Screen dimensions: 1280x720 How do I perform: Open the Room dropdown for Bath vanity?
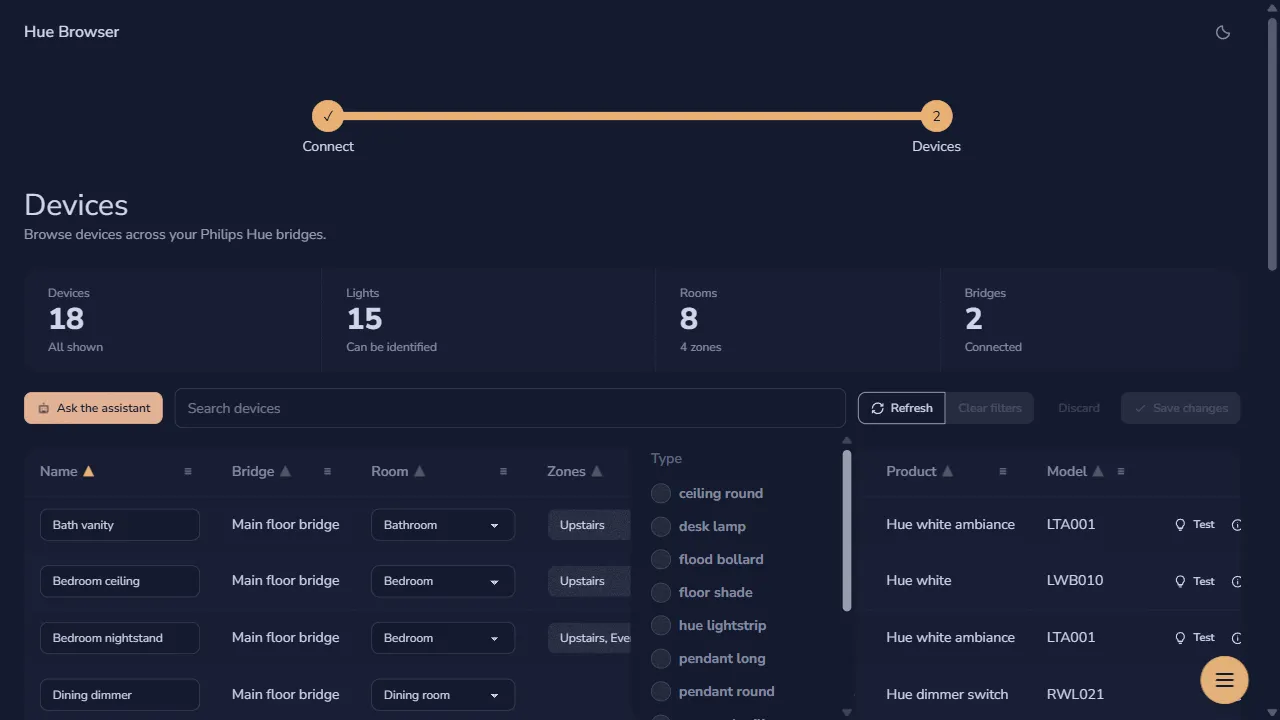point(443,525)
